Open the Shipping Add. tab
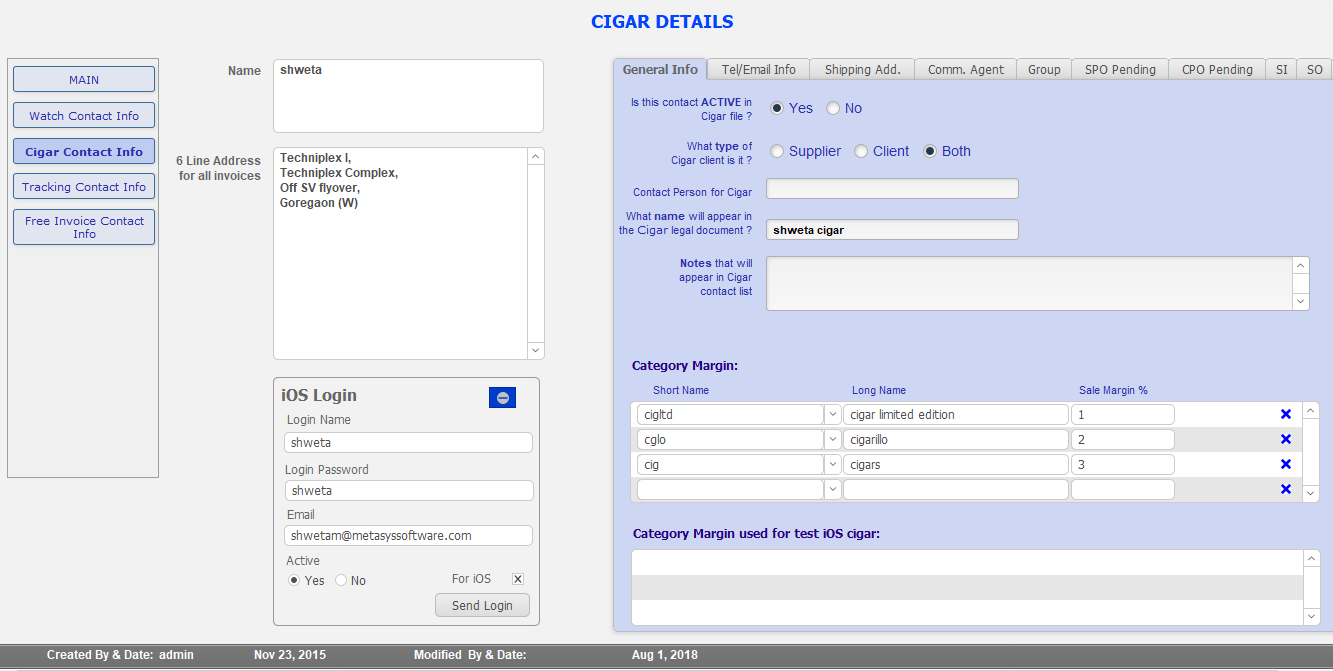 coord(862,69)
